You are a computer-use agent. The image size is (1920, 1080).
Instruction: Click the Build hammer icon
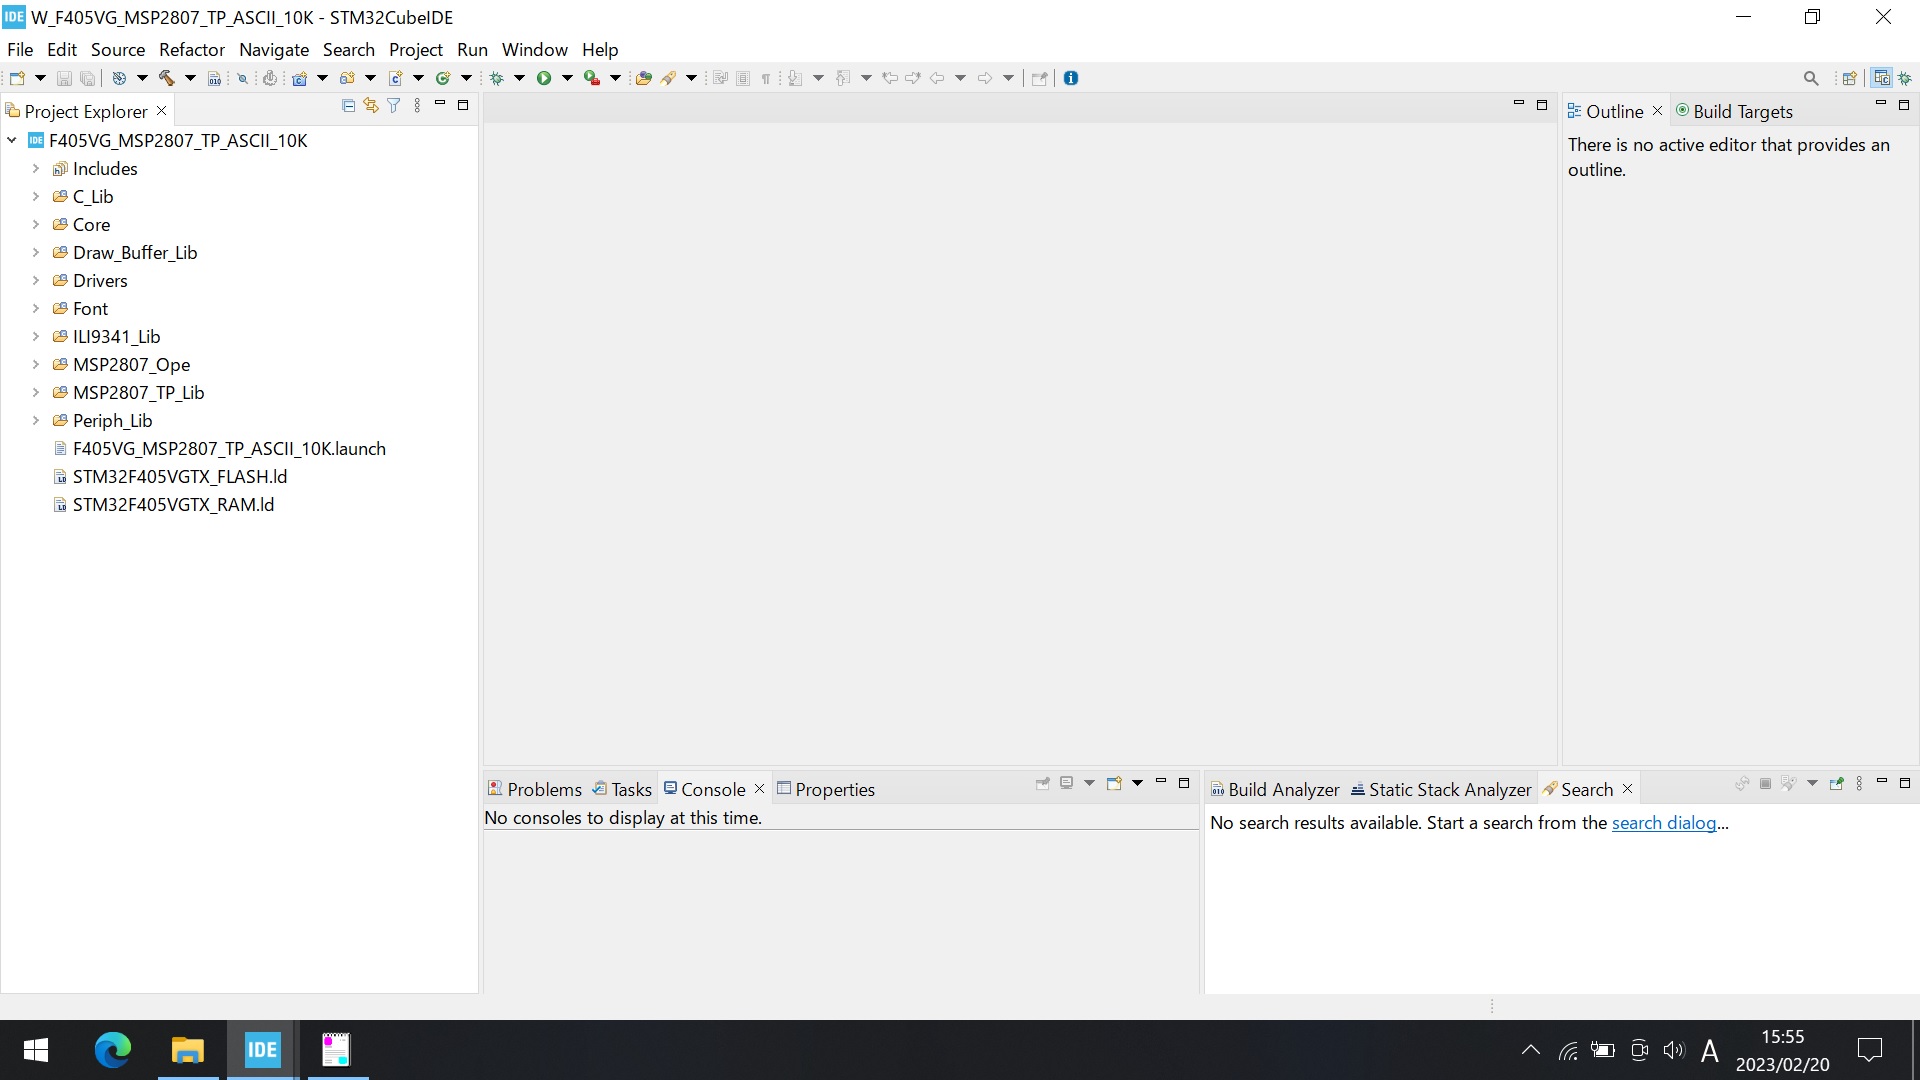[166, 78]
